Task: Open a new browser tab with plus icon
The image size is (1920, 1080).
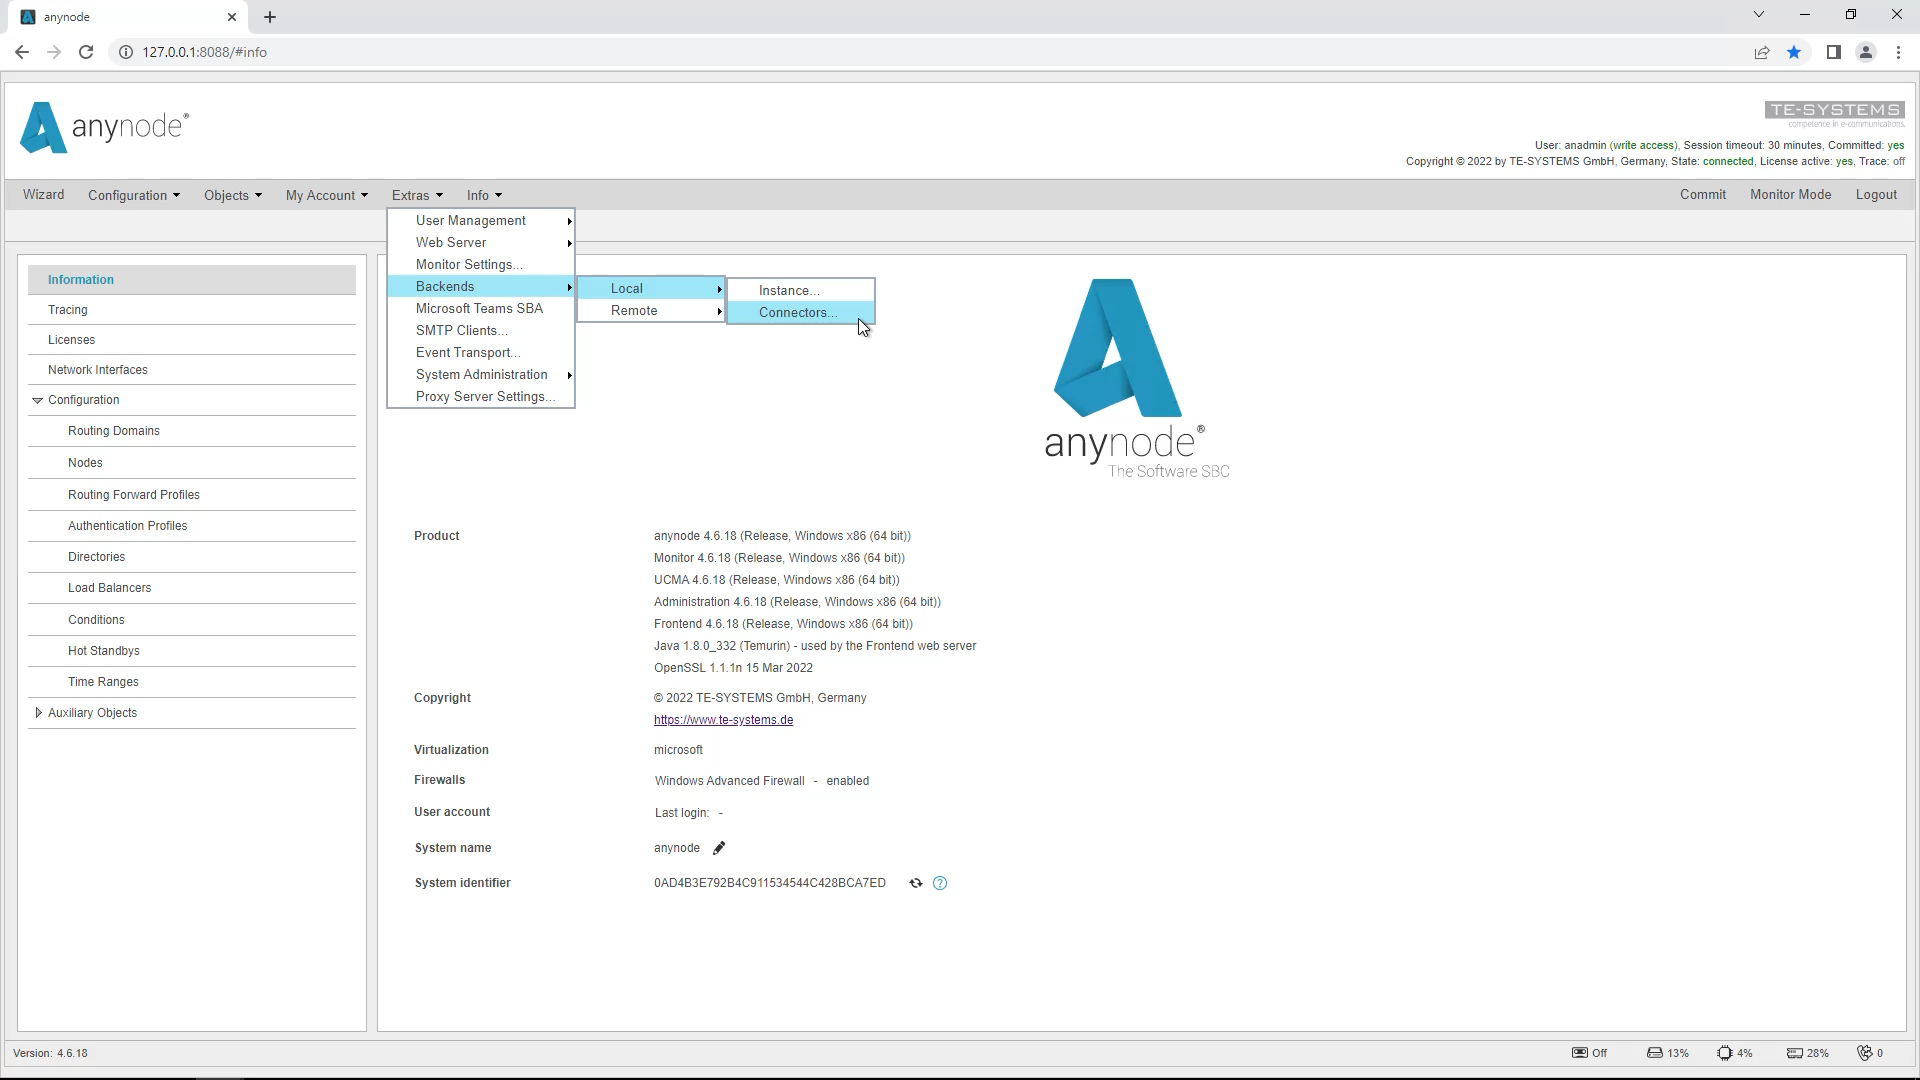Action: [x=270, y=17]
